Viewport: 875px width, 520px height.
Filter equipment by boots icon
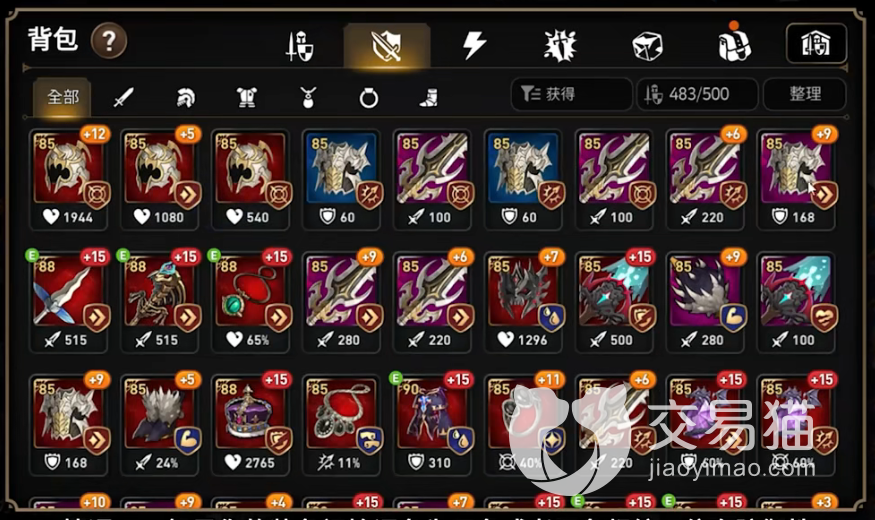point(429,98)
